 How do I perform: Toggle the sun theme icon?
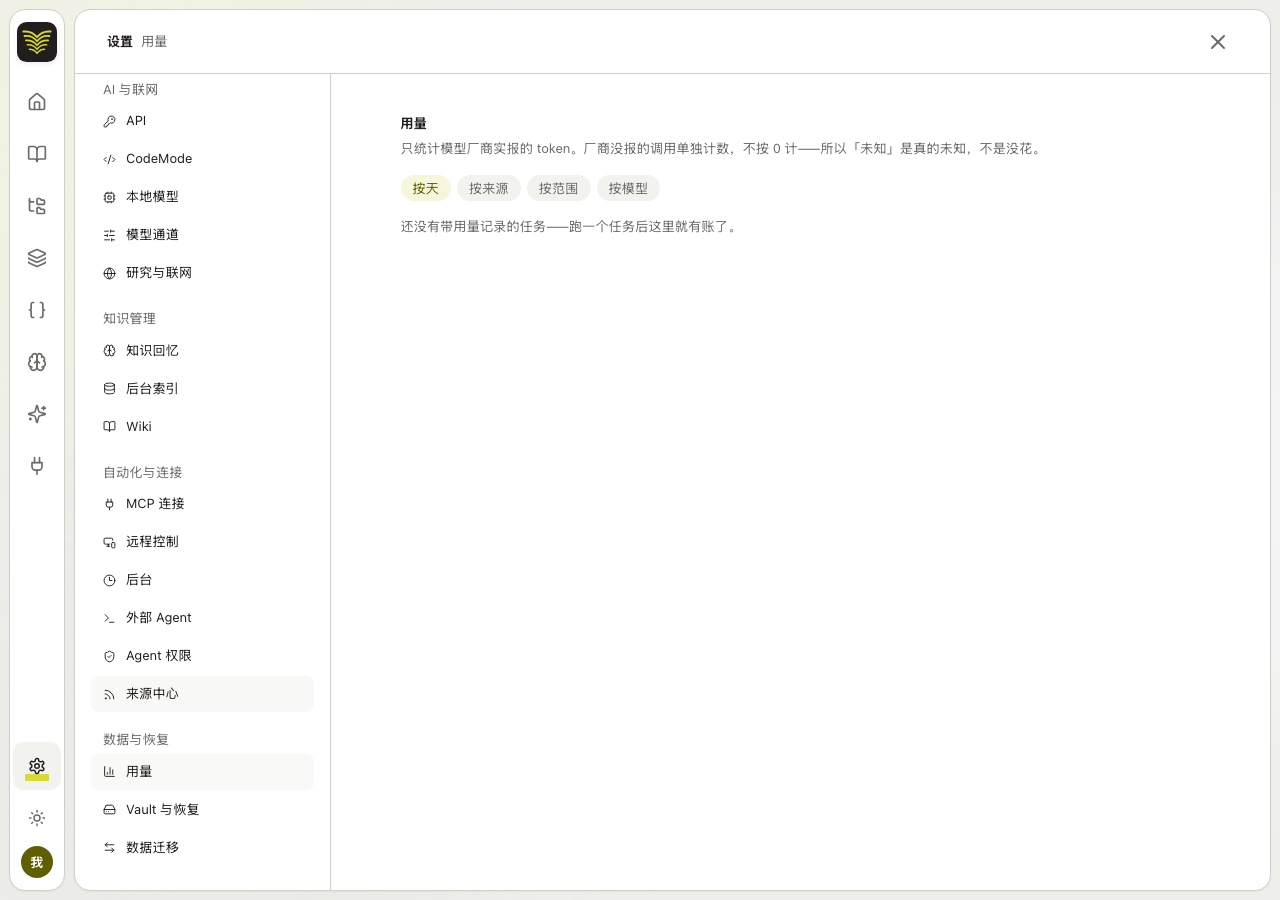(x=37, y=818)
